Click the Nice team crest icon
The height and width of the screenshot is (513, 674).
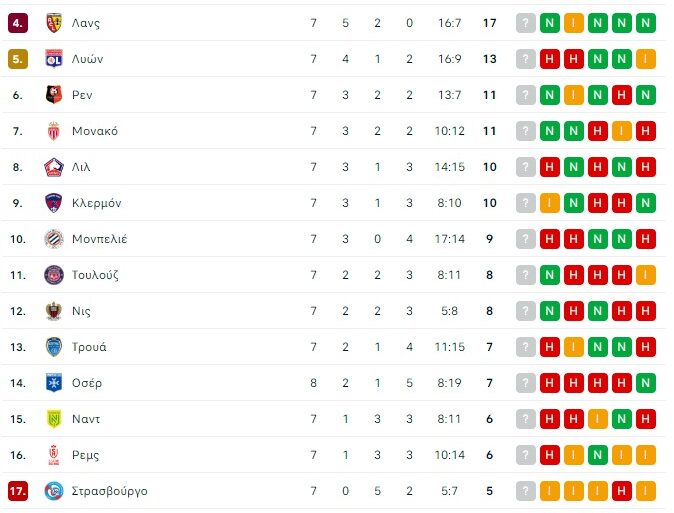(x=54, y=311)
